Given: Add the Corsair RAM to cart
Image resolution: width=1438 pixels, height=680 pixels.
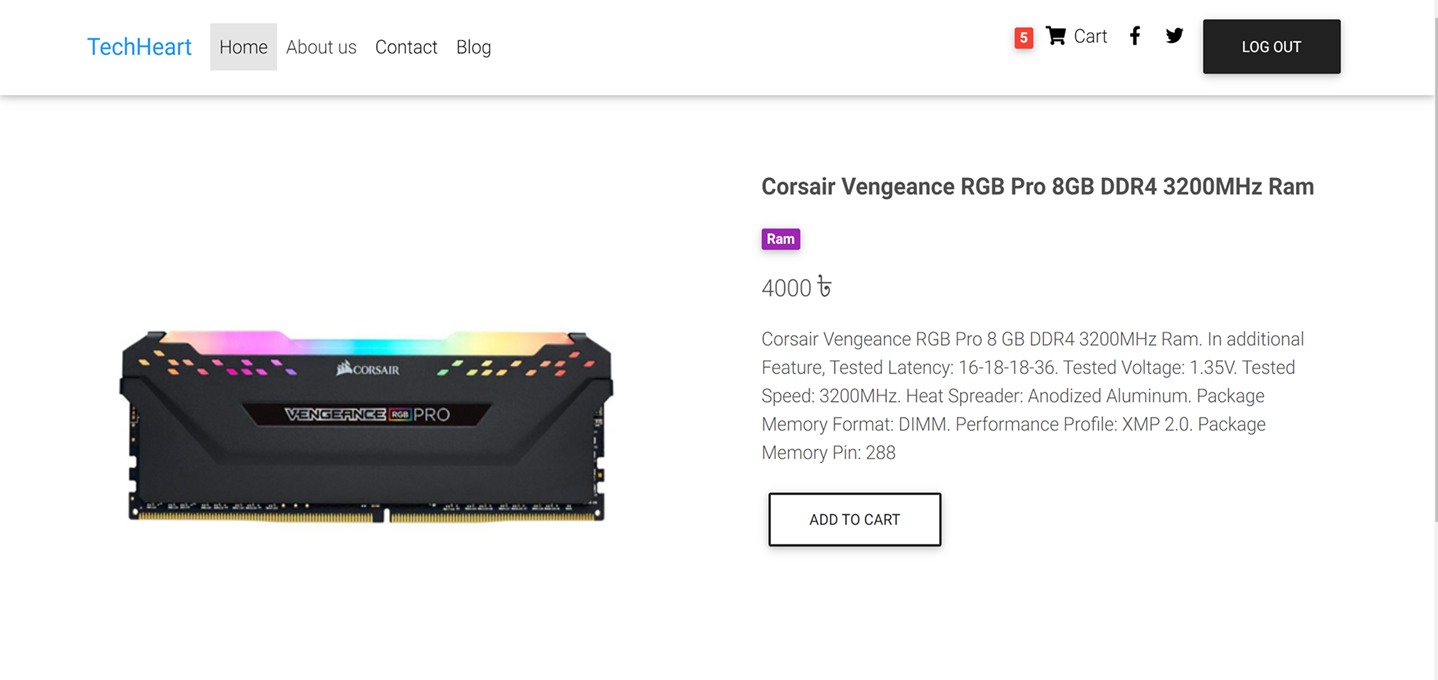Looking at the screenshot, I should [854, 519].
